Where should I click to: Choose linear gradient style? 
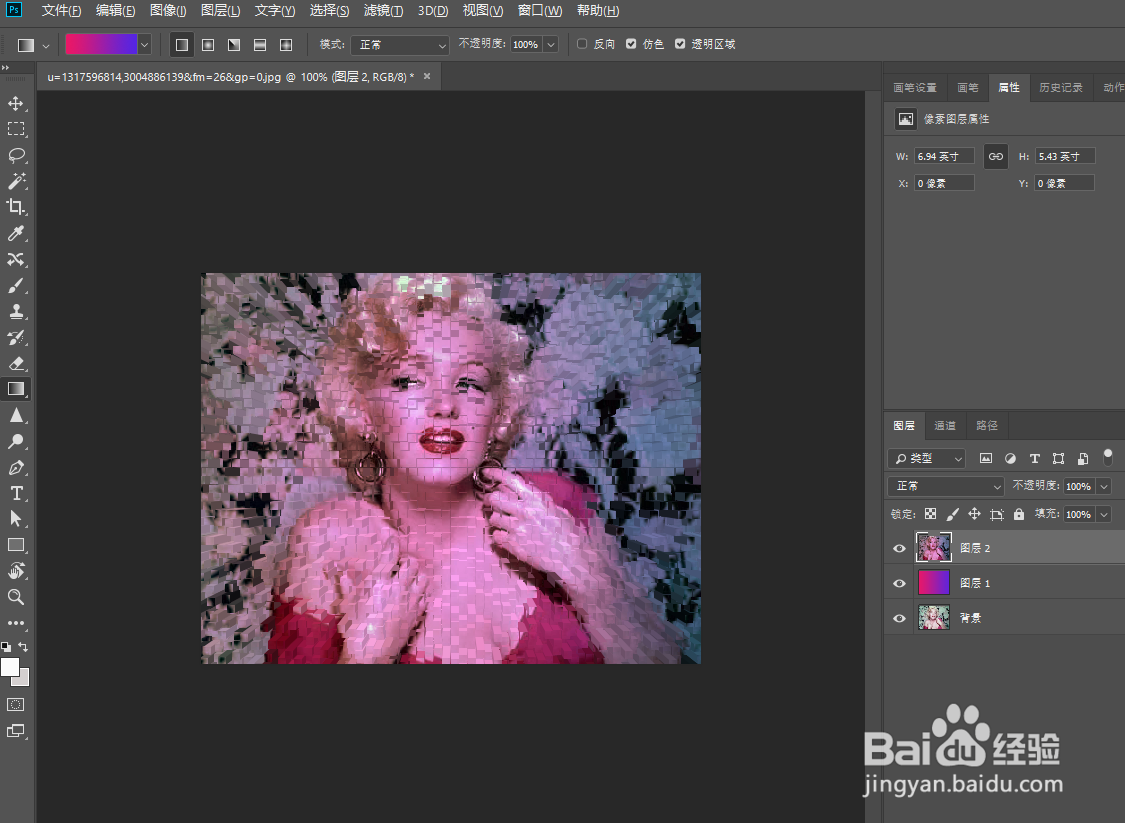(182, 44)
